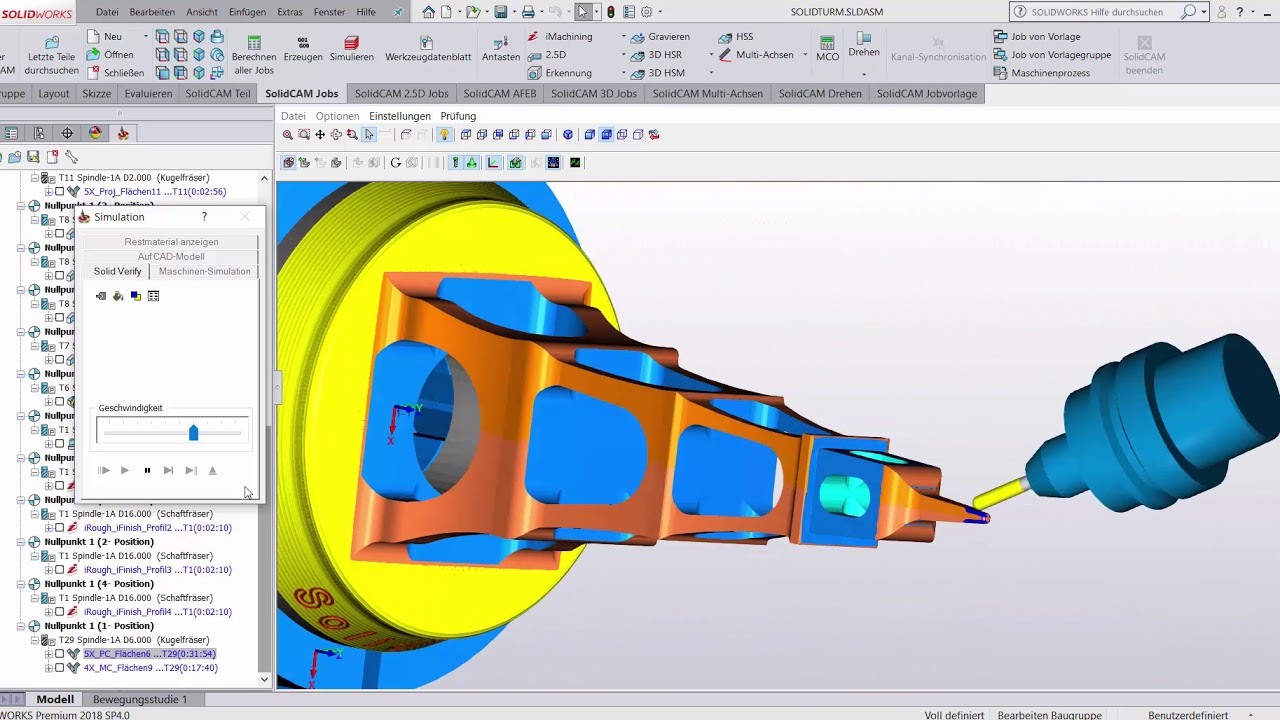Click the first Solid Verify option icon
Image resolution: width=1280 pixels, height=720 pixels.
coord(101,296)
